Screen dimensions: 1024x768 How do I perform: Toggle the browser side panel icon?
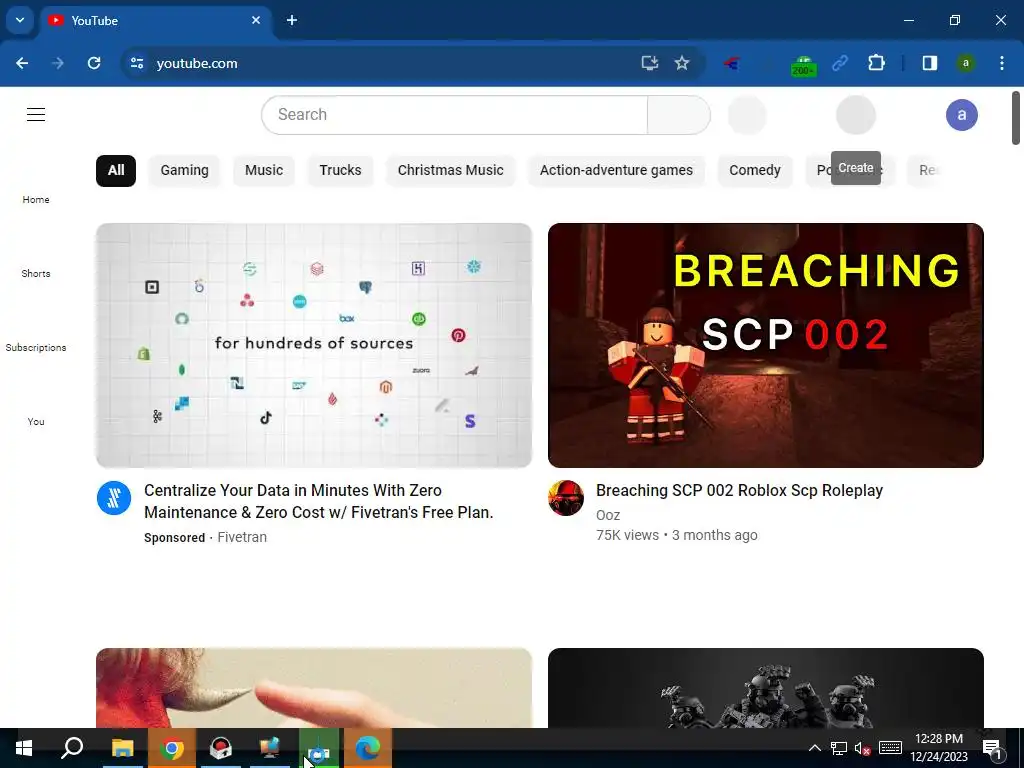coord(930,63)
